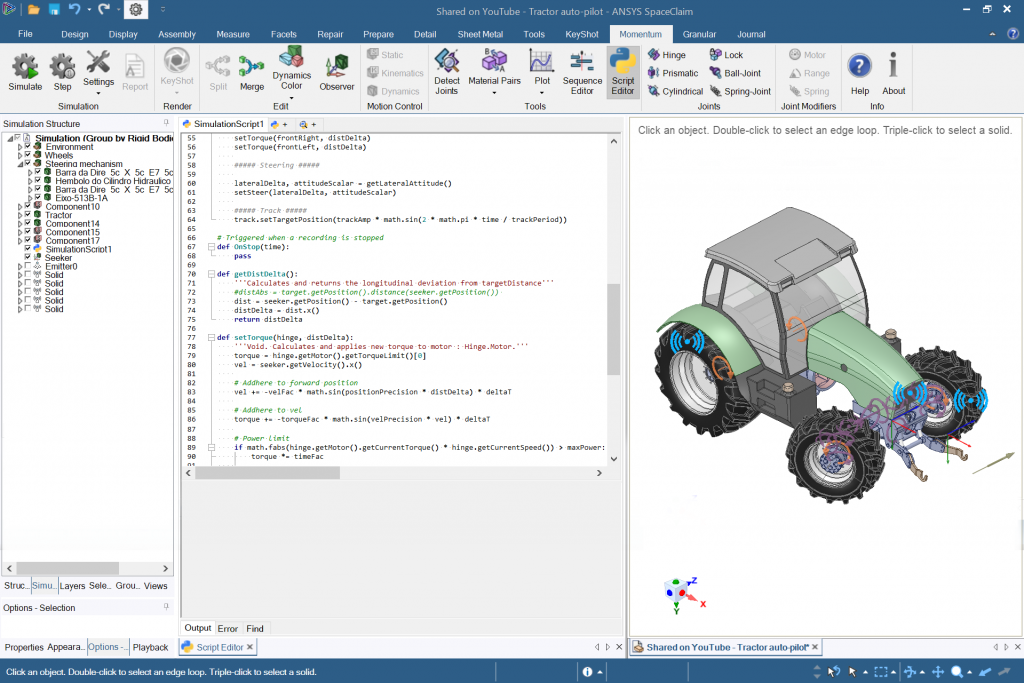Open the Plot tool

pyautogui.click(x=542, y=72)
